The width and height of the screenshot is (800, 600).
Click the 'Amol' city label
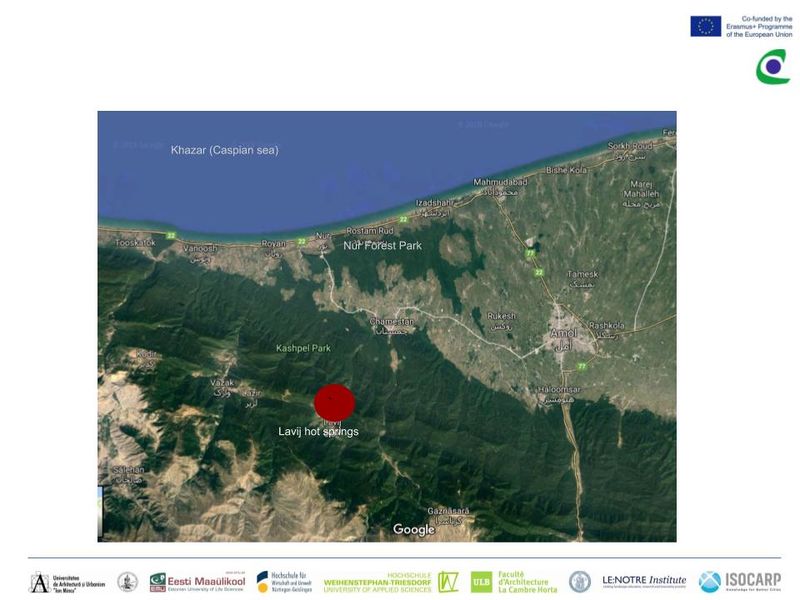tap(564, 333)
